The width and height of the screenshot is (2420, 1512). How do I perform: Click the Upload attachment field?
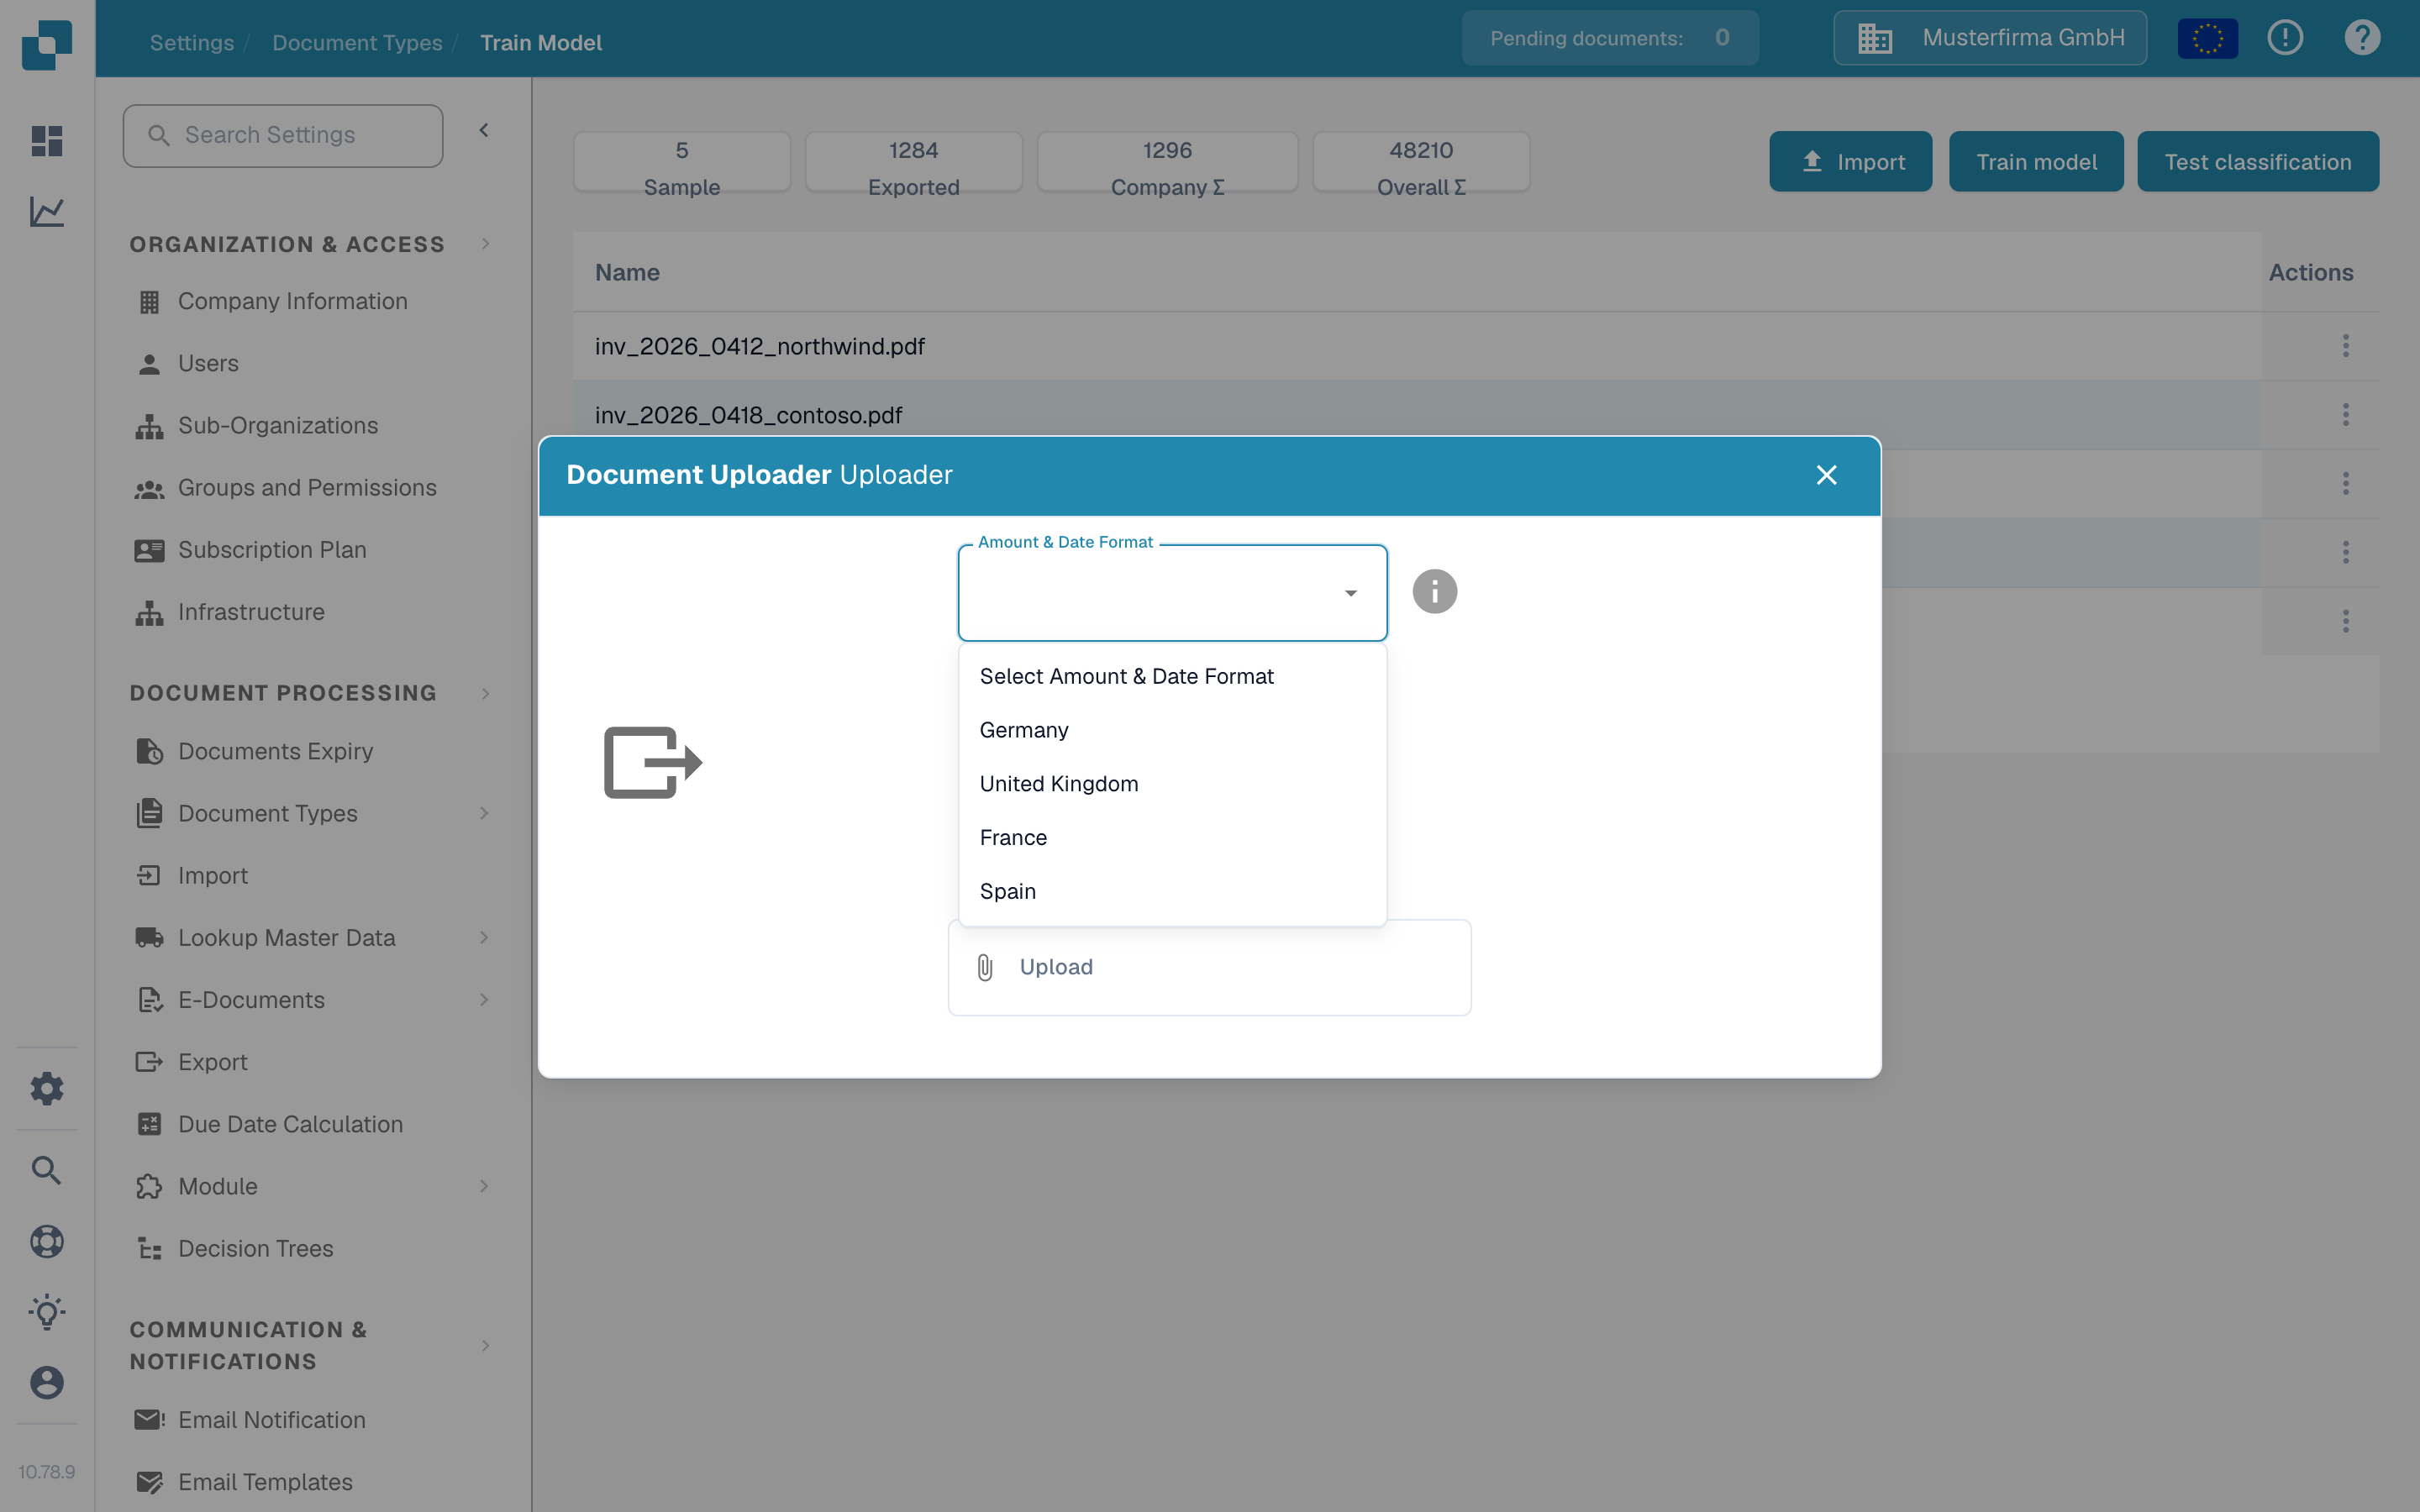[x=1209, y=967]
